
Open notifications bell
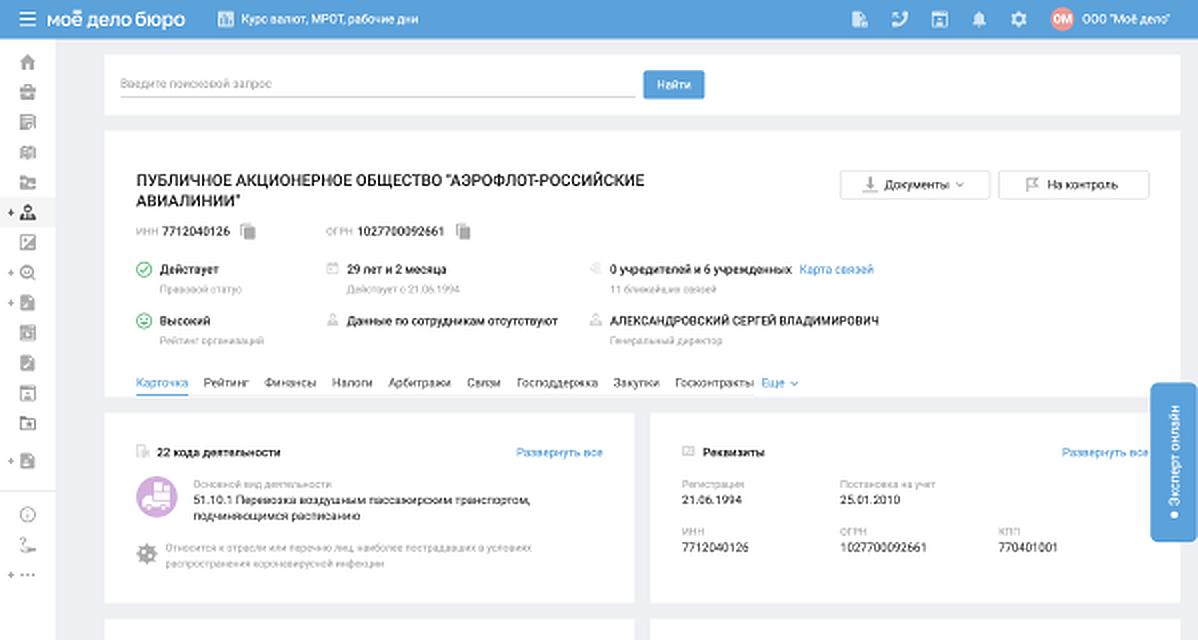(x=979, y=19)
